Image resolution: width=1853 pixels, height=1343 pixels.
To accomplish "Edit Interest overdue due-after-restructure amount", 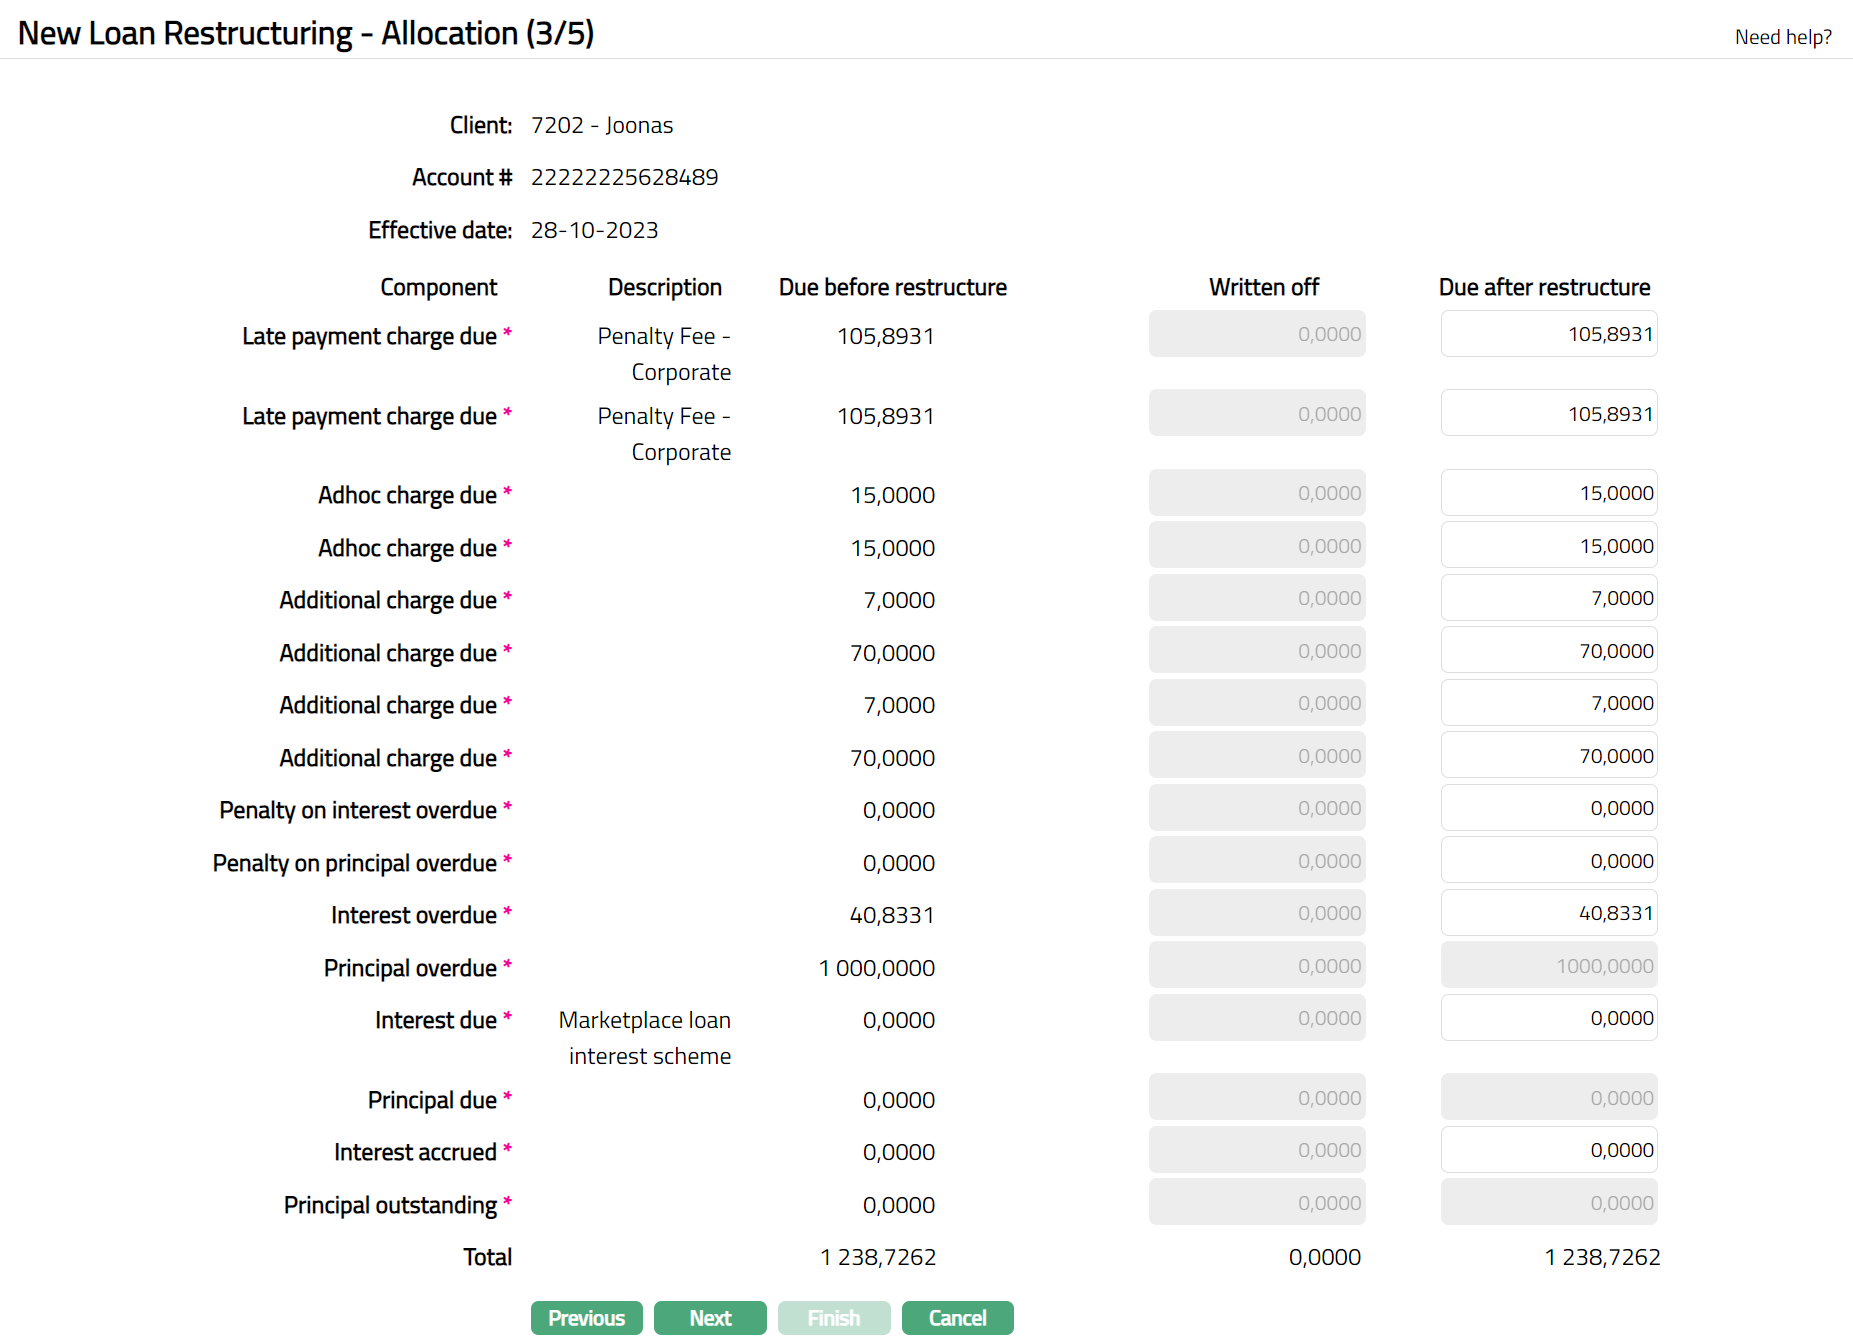I will coord(1548,913).
